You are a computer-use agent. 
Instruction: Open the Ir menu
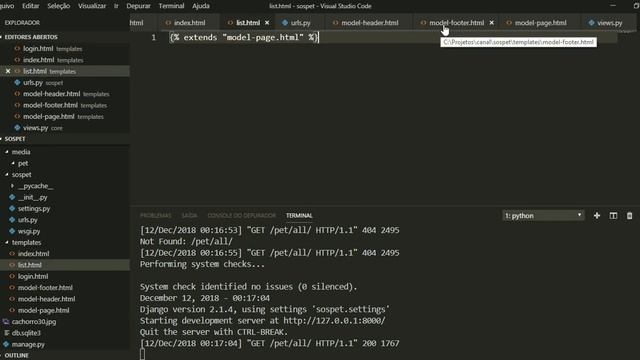click(x=116, y=6)
